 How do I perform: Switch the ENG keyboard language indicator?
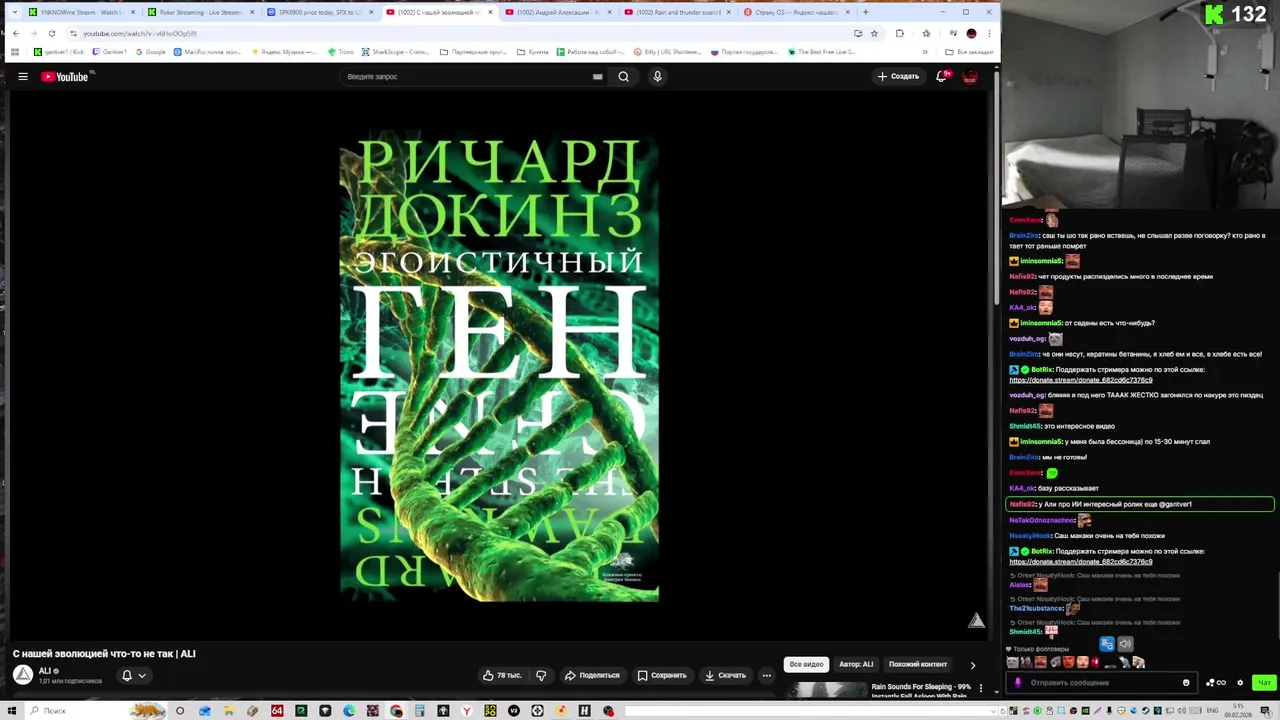(1212, 711)
